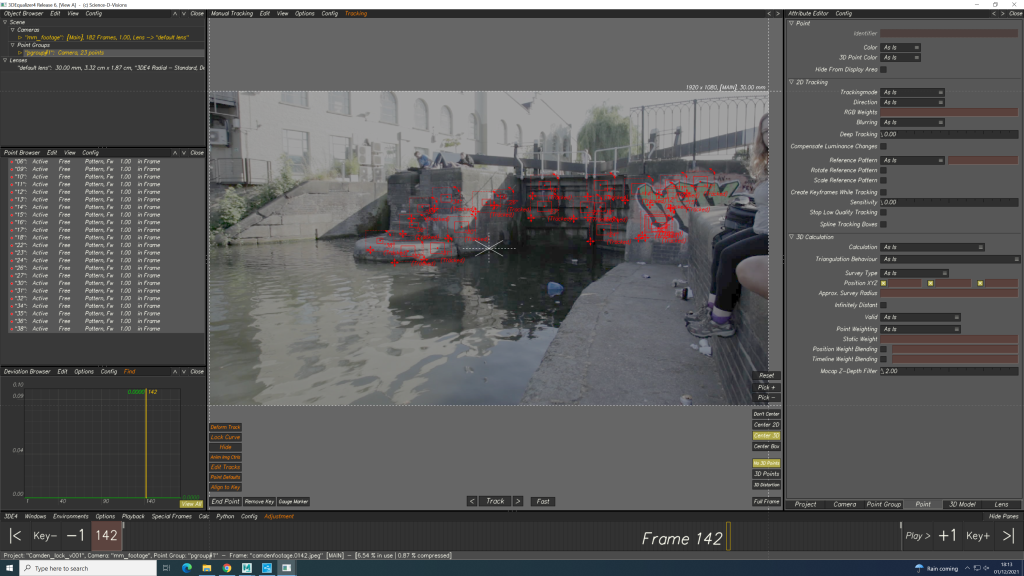Adjust the Sensitivity slider
1024x576 pixels.
click(x=949, y=202)
